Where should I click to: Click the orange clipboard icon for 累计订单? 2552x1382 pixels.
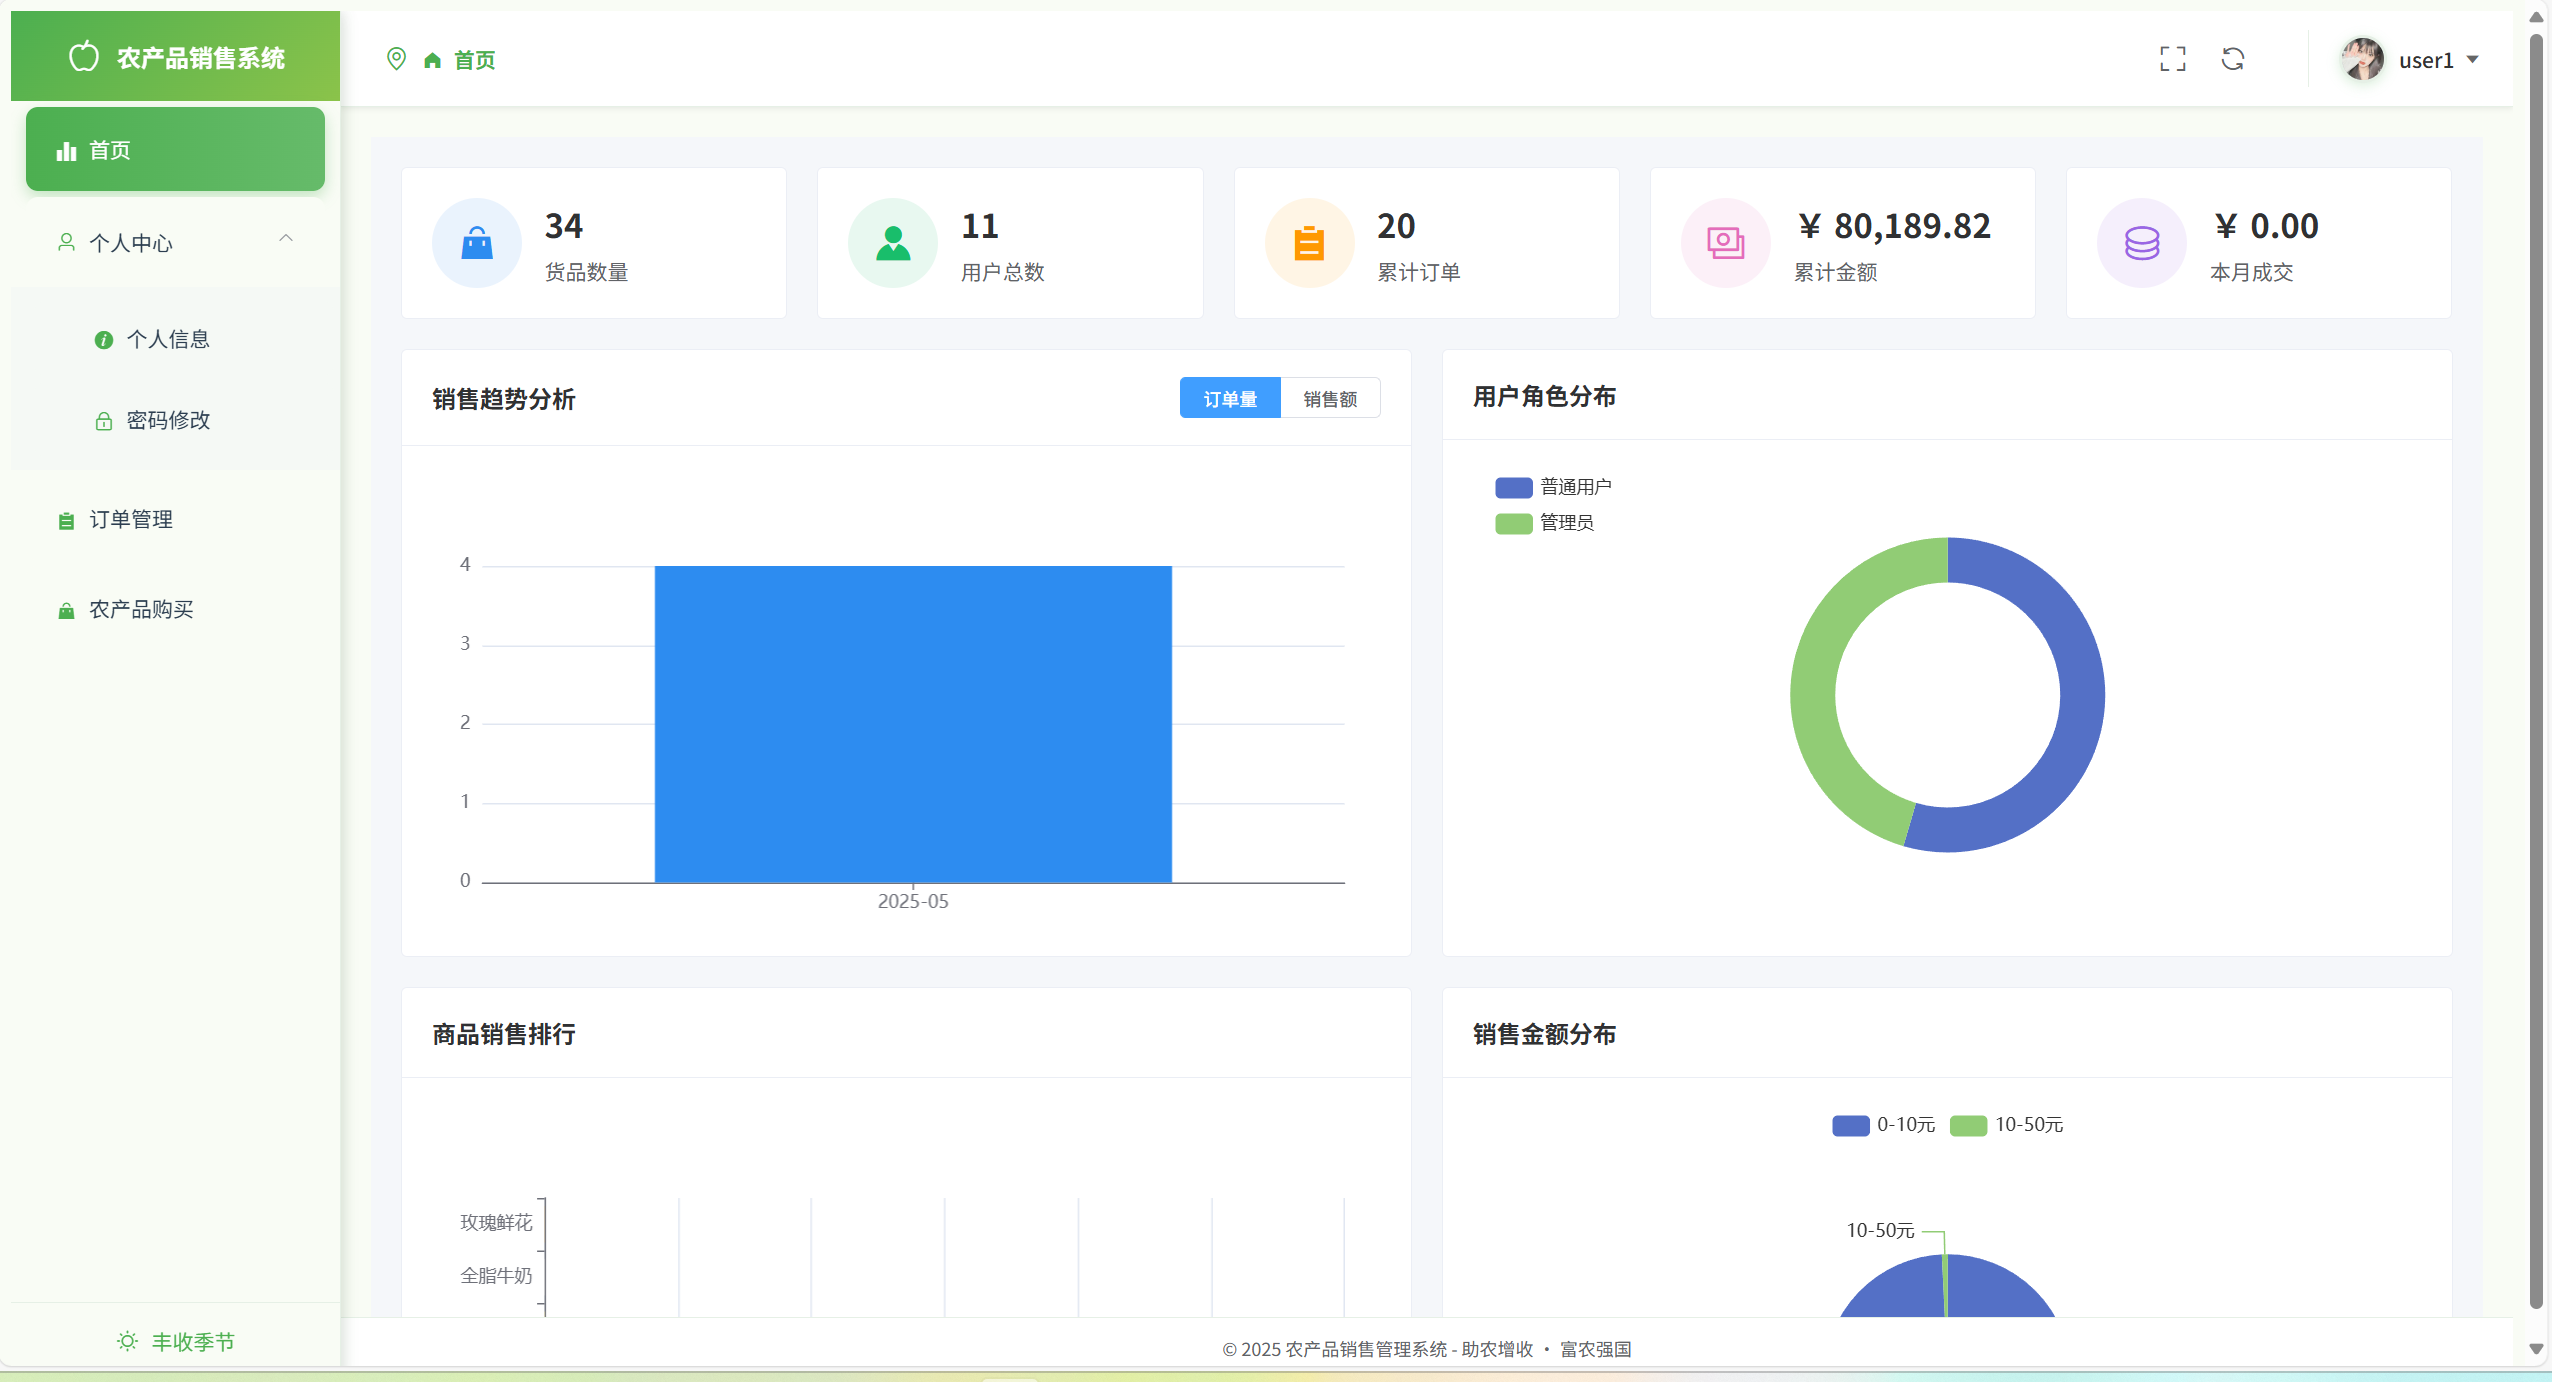pyautogui.click(x=1310, y=243)
